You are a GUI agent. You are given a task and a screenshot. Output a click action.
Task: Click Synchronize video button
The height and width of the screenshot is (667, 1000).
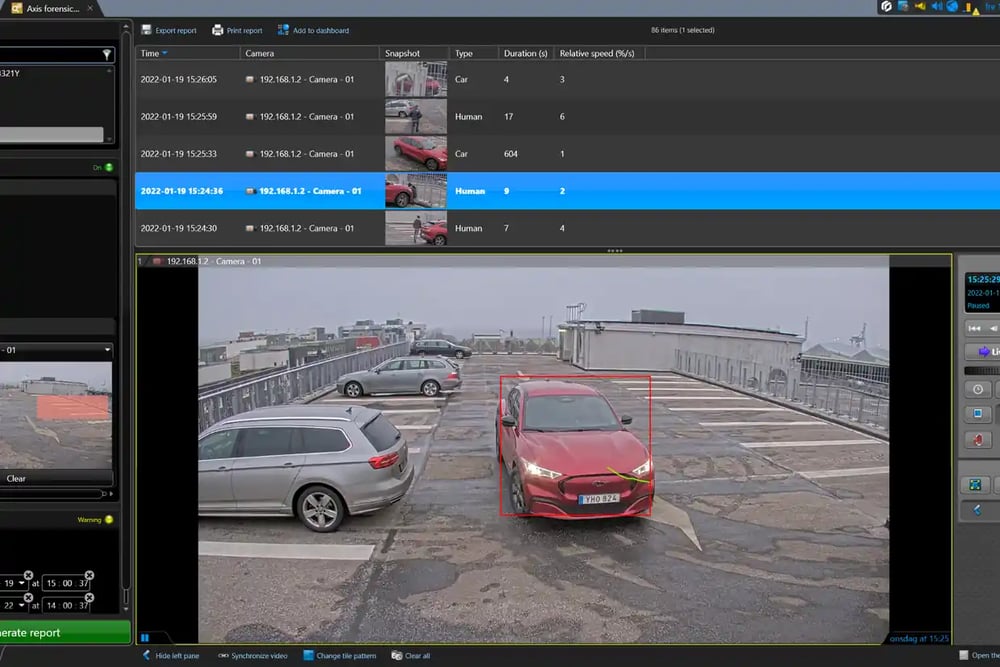click(x=253, y=656)
